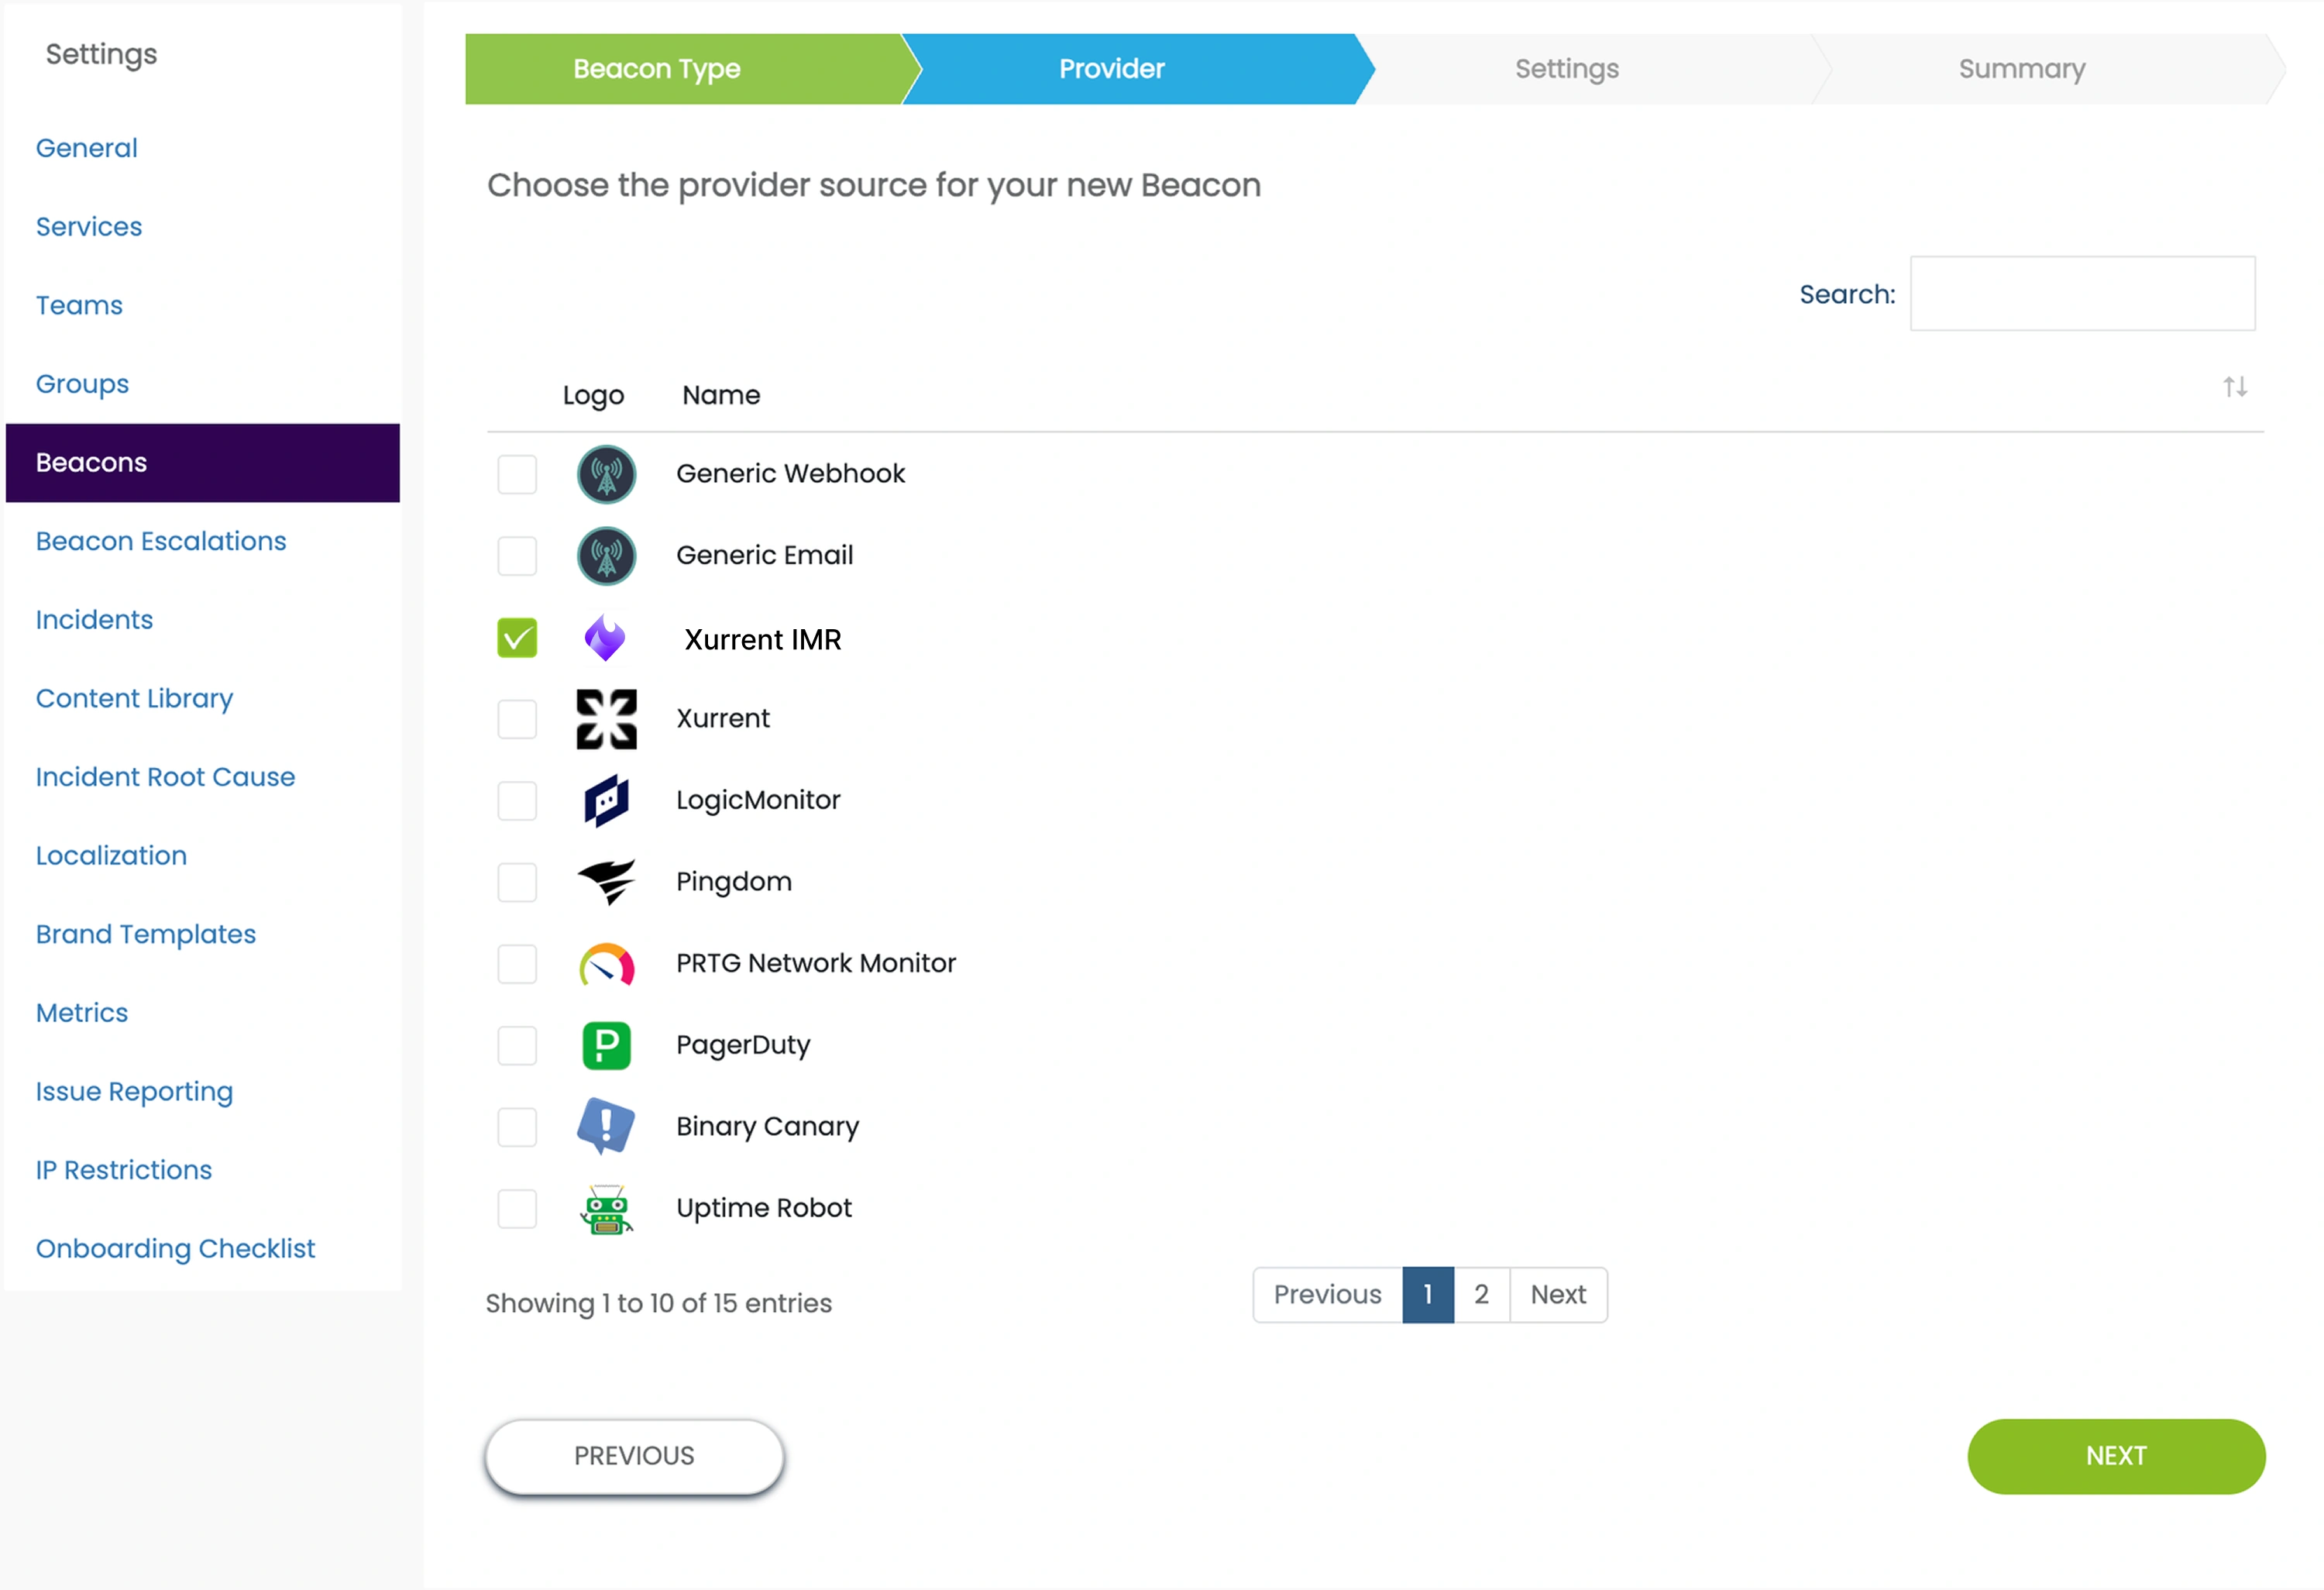2324x1590 pixels.
Task: Uncheck the Xurrent IMR checkbox
Action: coord(517,638)
